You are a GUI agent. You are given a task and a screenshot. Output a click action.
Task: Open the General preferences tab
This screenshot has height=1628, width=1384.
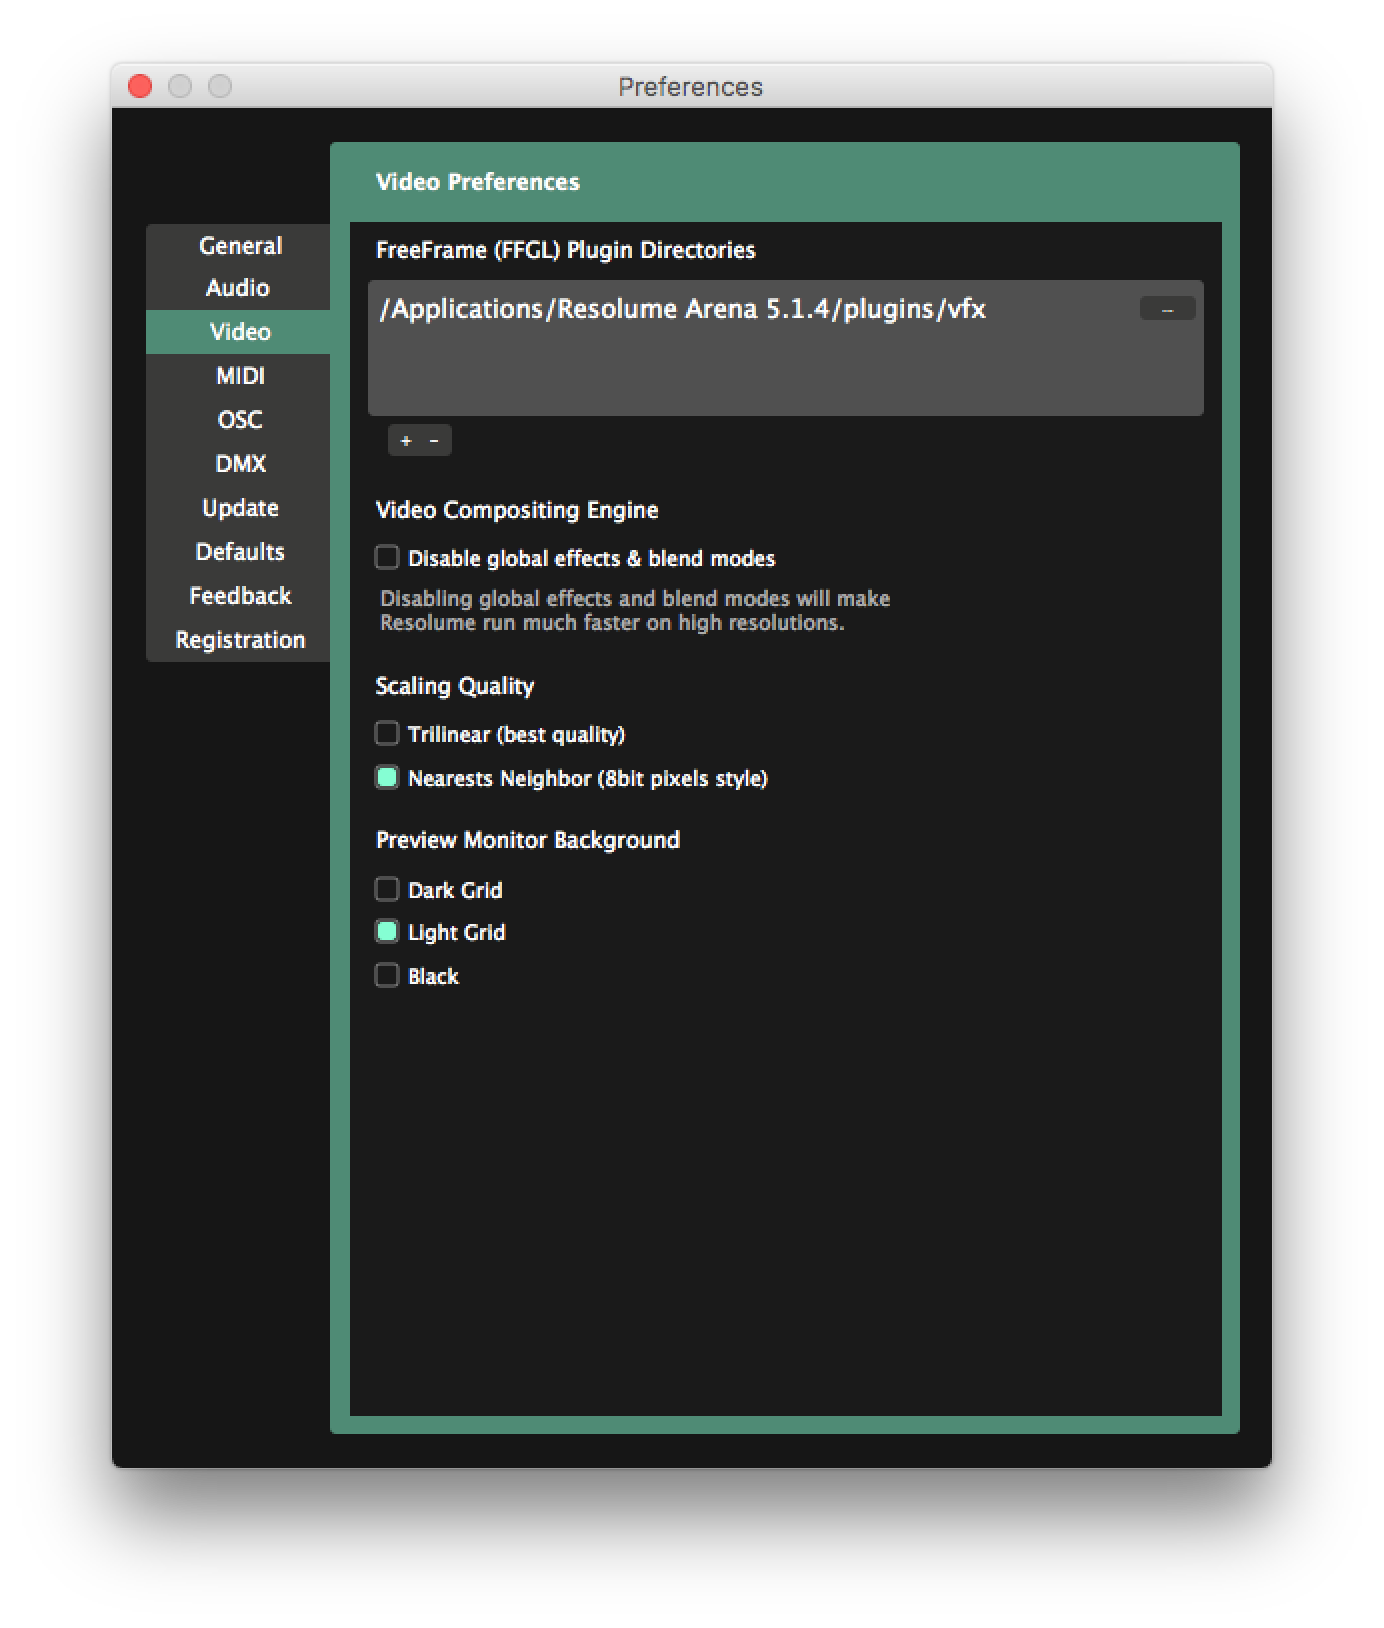tap(240, 246)
